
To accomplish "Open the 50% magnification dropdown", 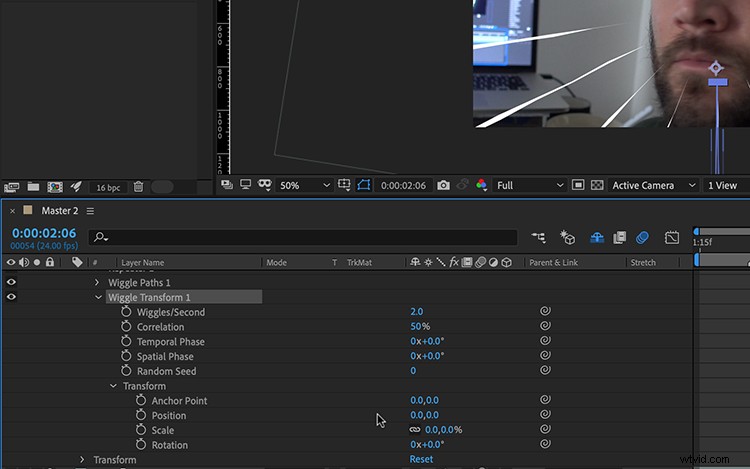I will pyautogui.click(x=304, y=185).
